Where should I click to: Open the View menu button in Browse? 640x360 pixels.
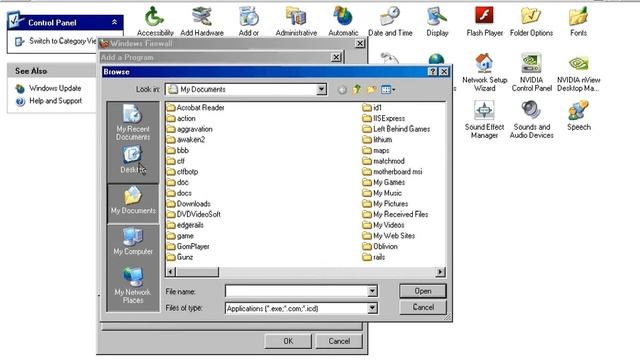(x=388, y=89)
